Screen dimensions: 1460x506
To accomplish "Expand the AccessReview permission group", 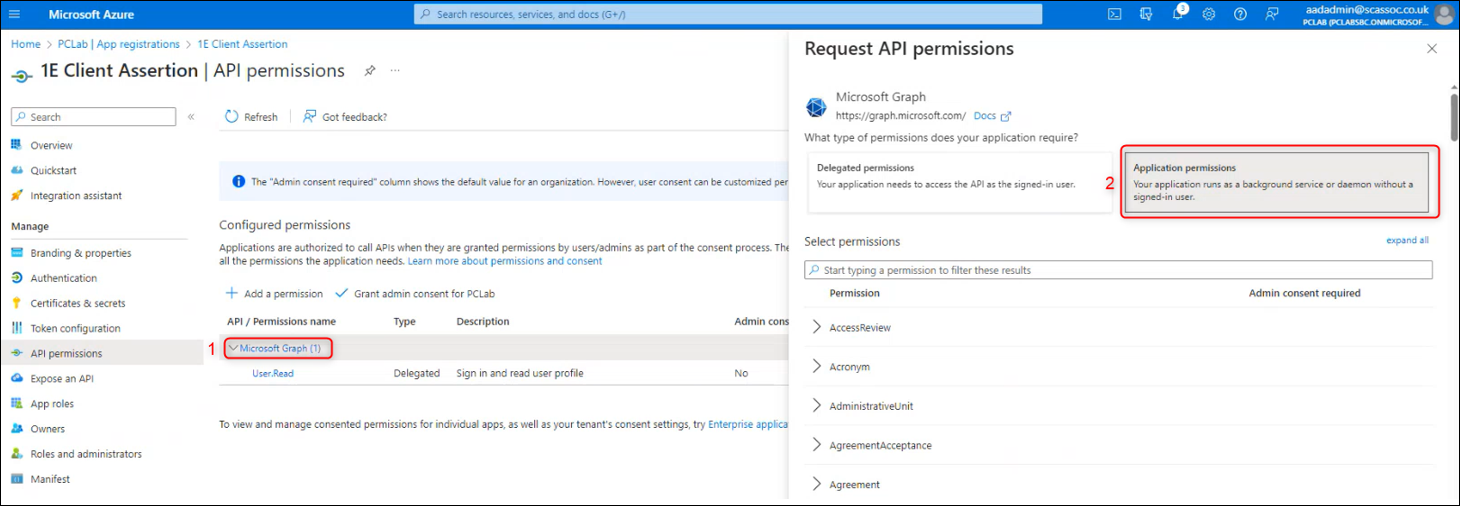I will click(817, 327).
